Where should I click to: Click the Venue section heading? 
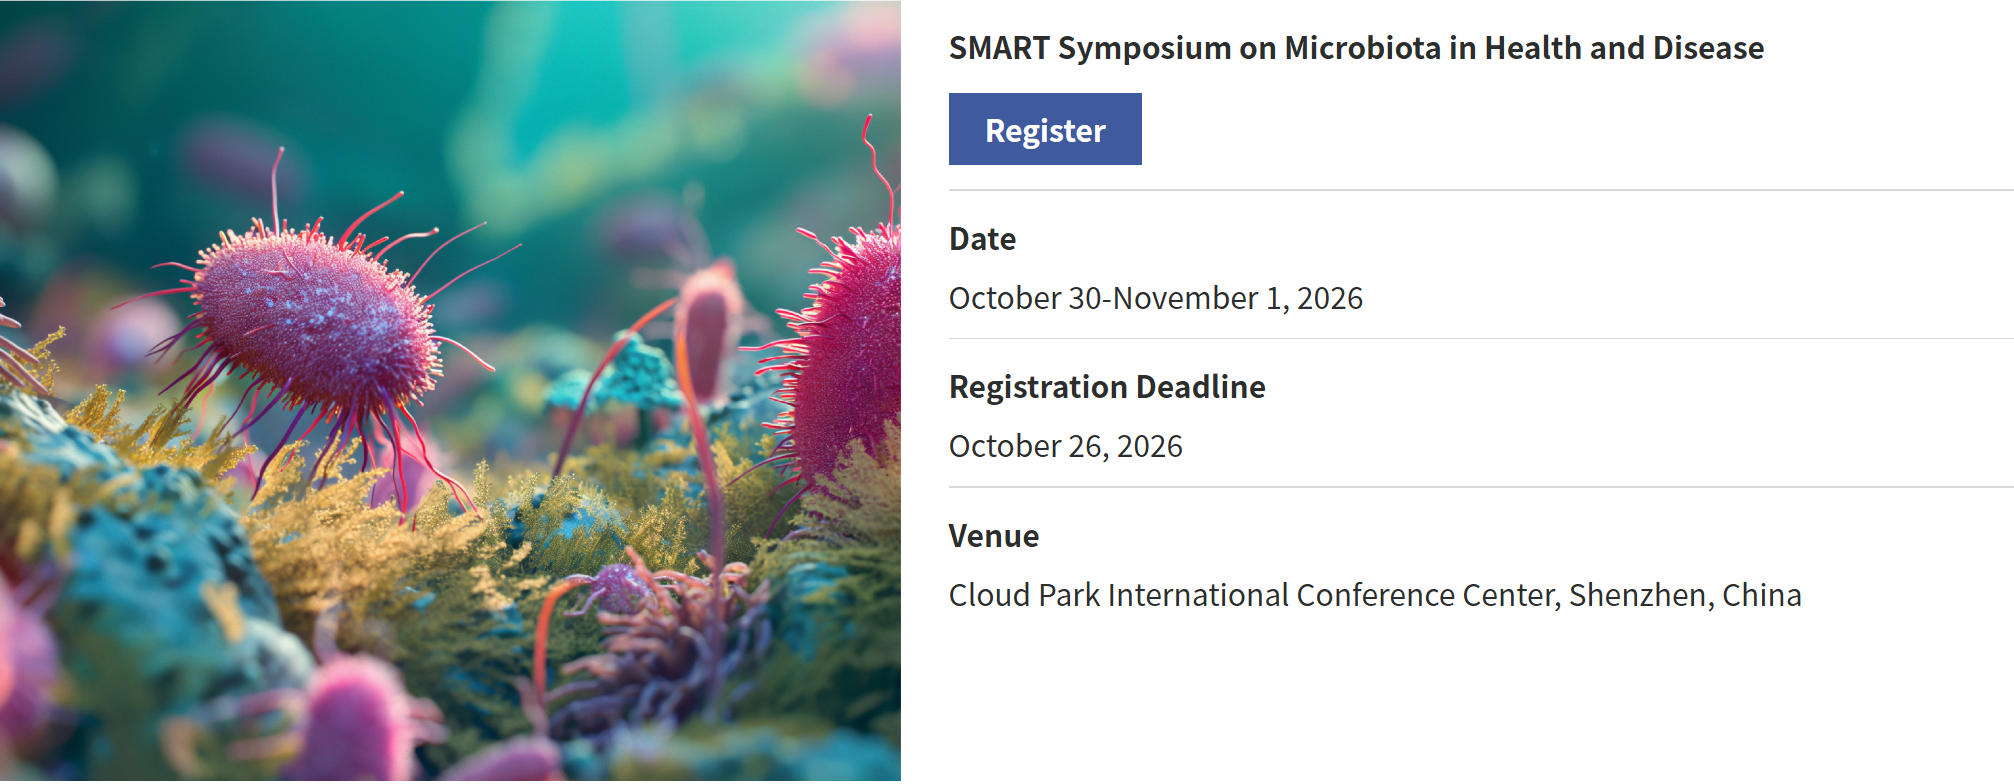(993, 536)
